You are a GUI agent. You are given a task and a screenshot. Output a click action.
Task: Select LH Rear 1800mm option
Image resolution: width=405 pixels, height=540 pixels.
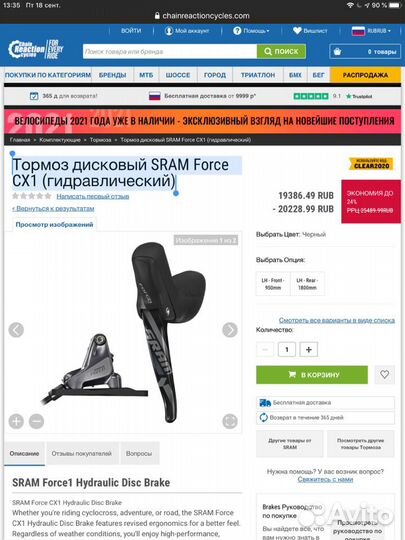(307, 284)
